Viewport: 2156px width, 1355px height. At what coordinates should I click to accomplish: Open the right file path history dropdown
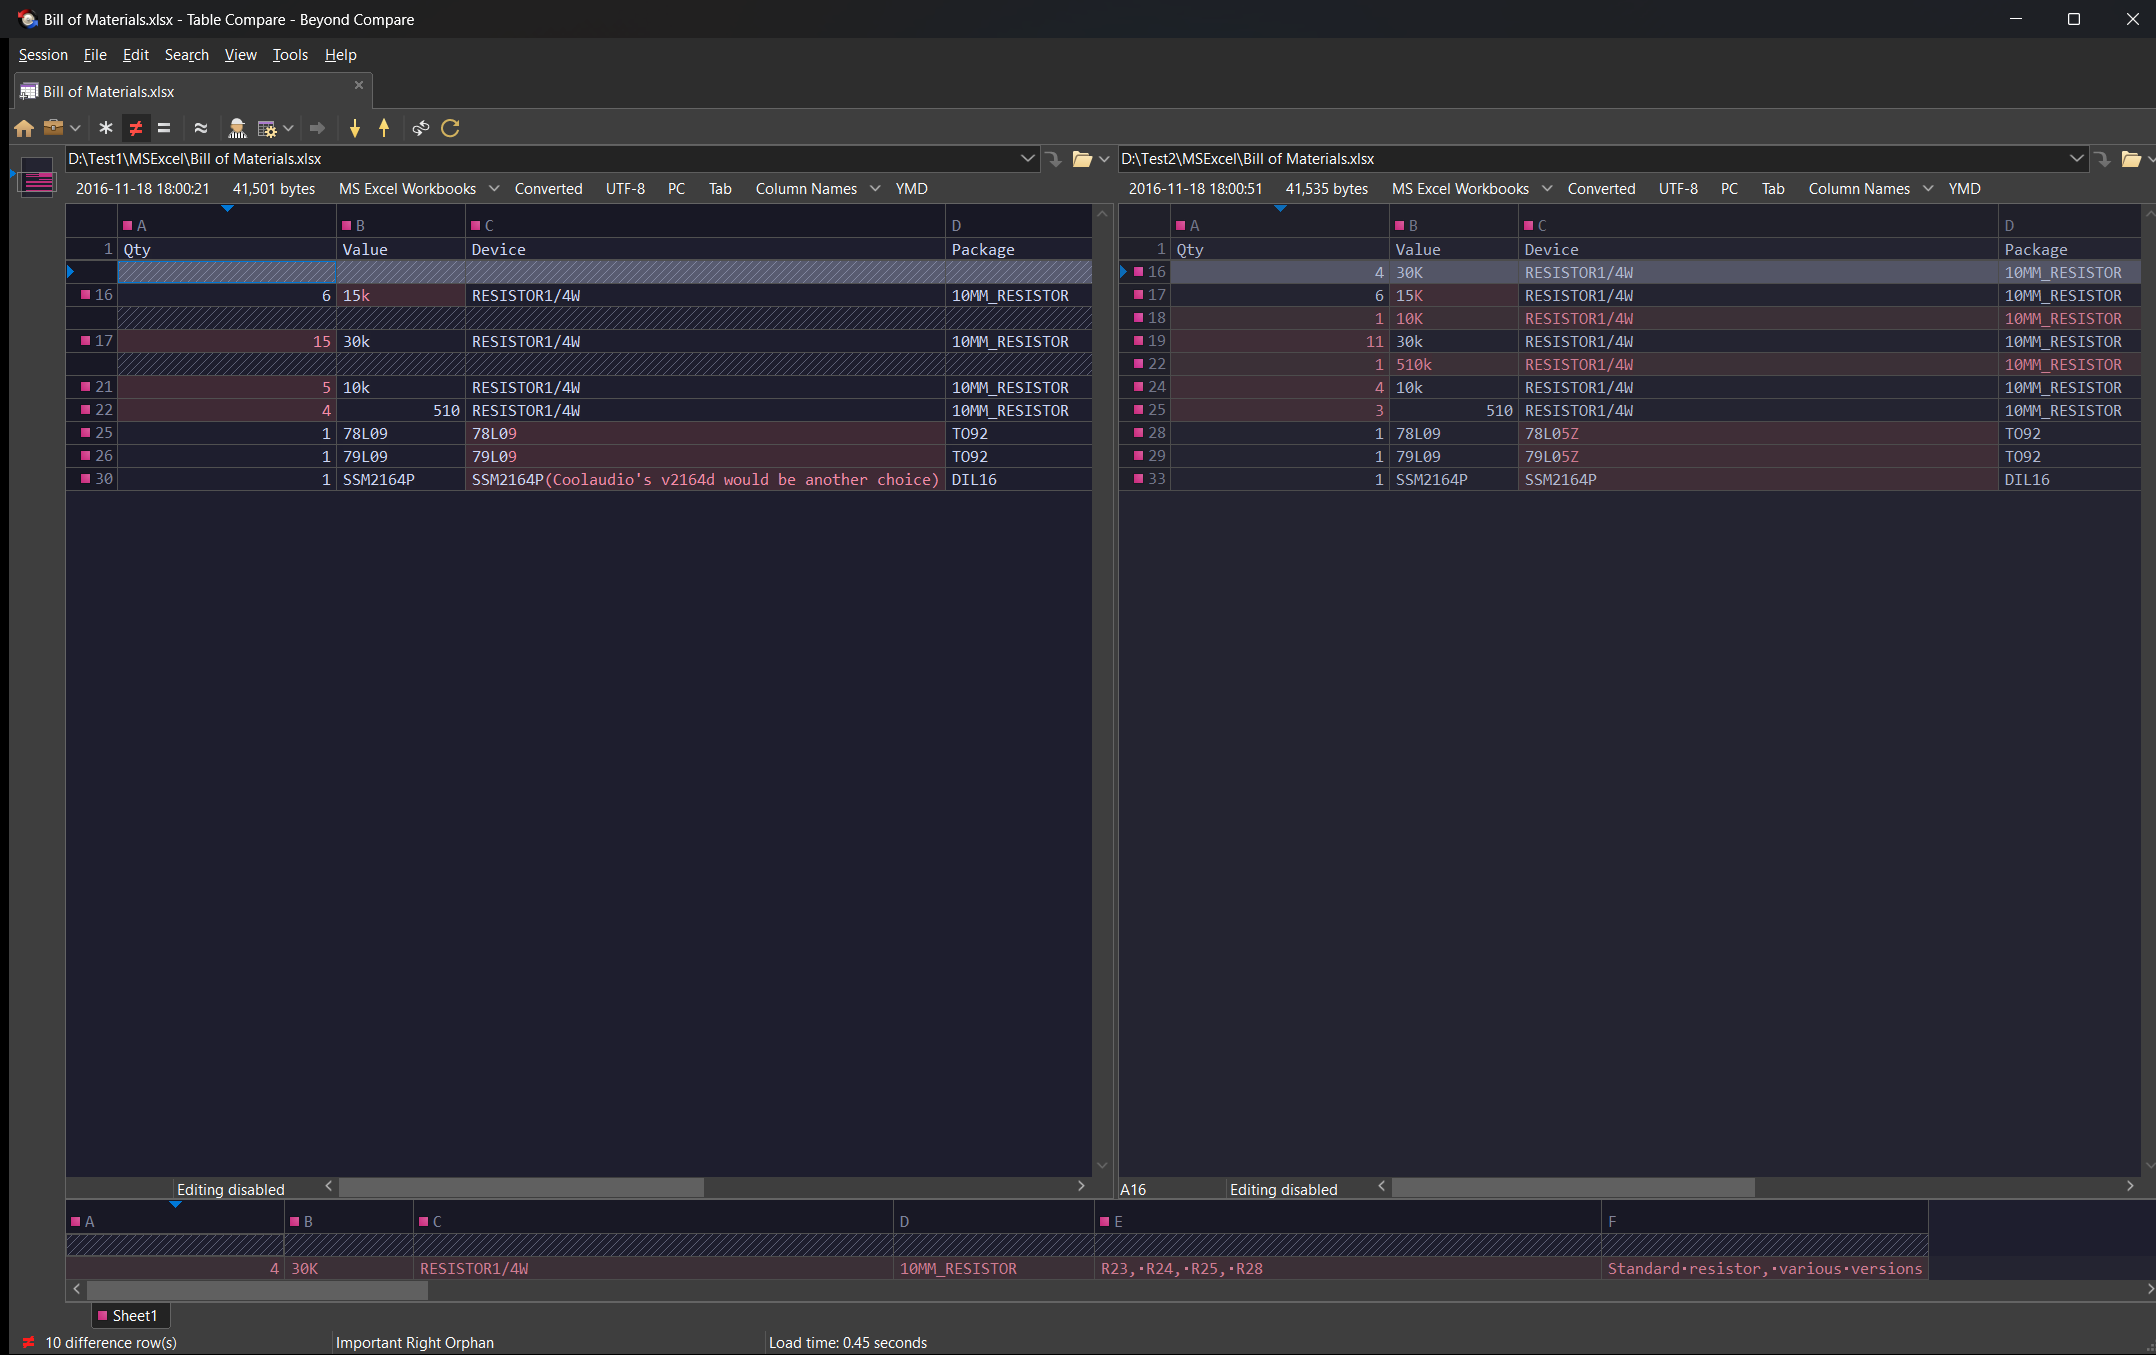(2076, 159)
